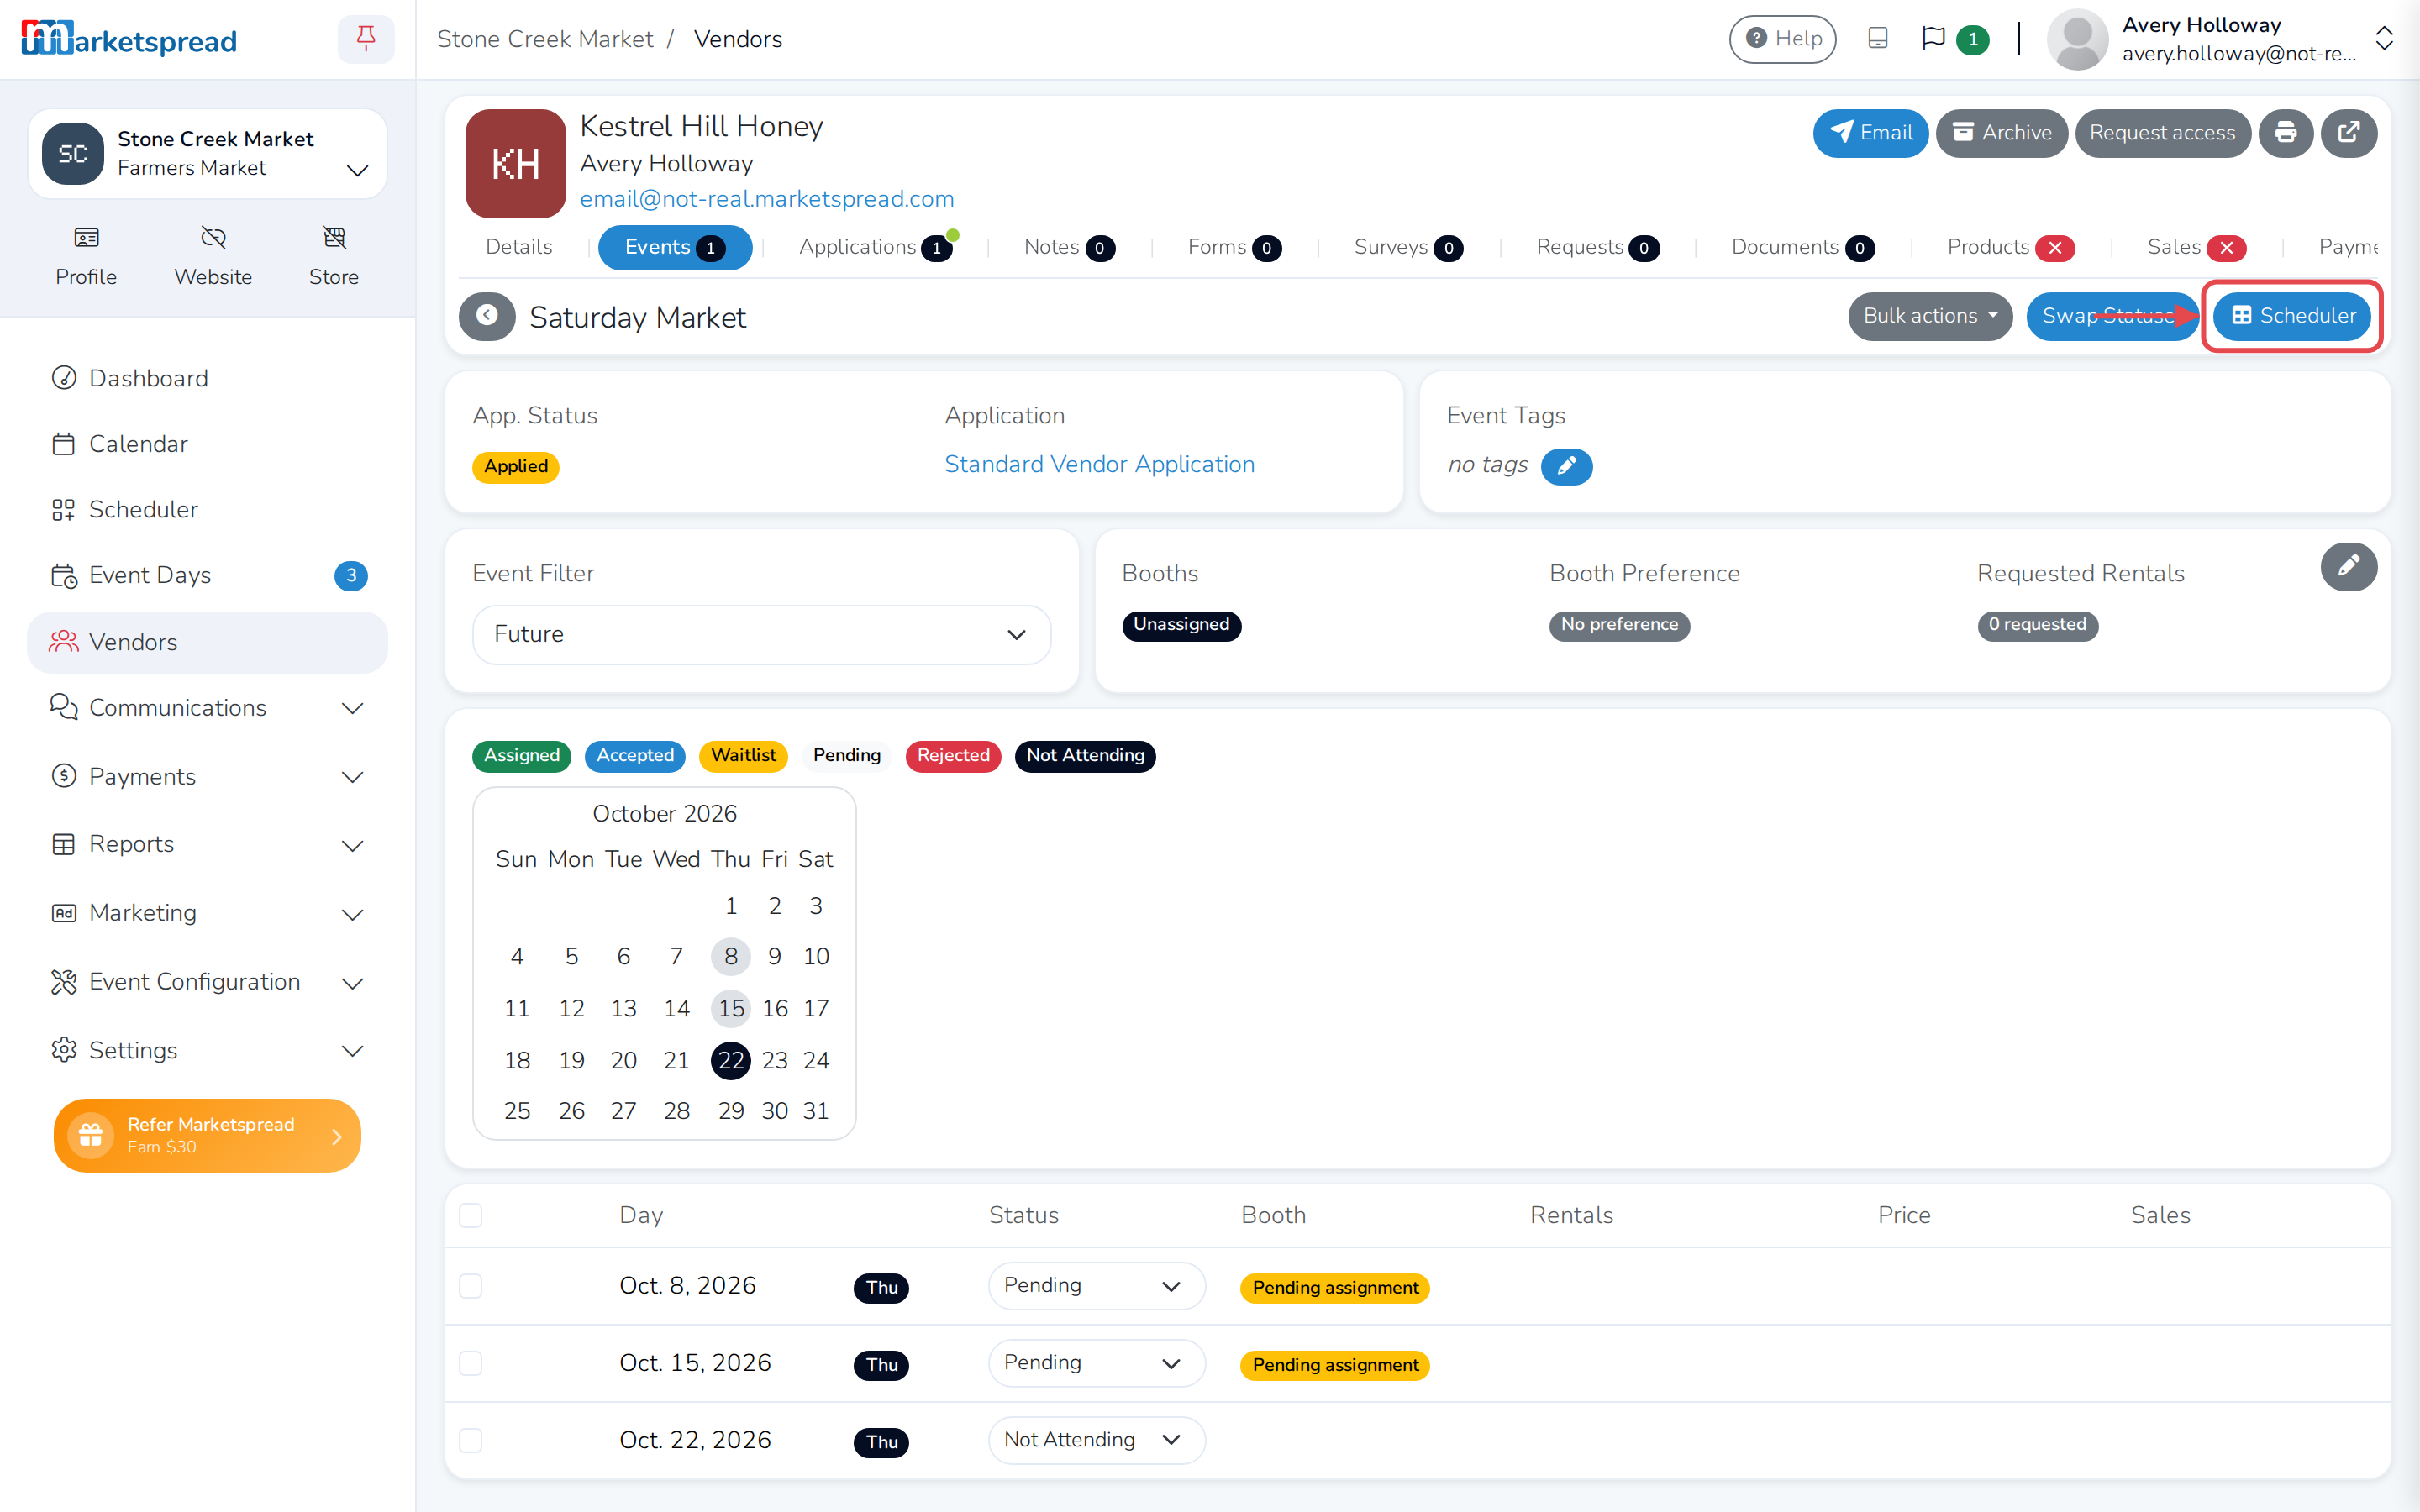Open Standard Vendor Application link

(1099, 464)
